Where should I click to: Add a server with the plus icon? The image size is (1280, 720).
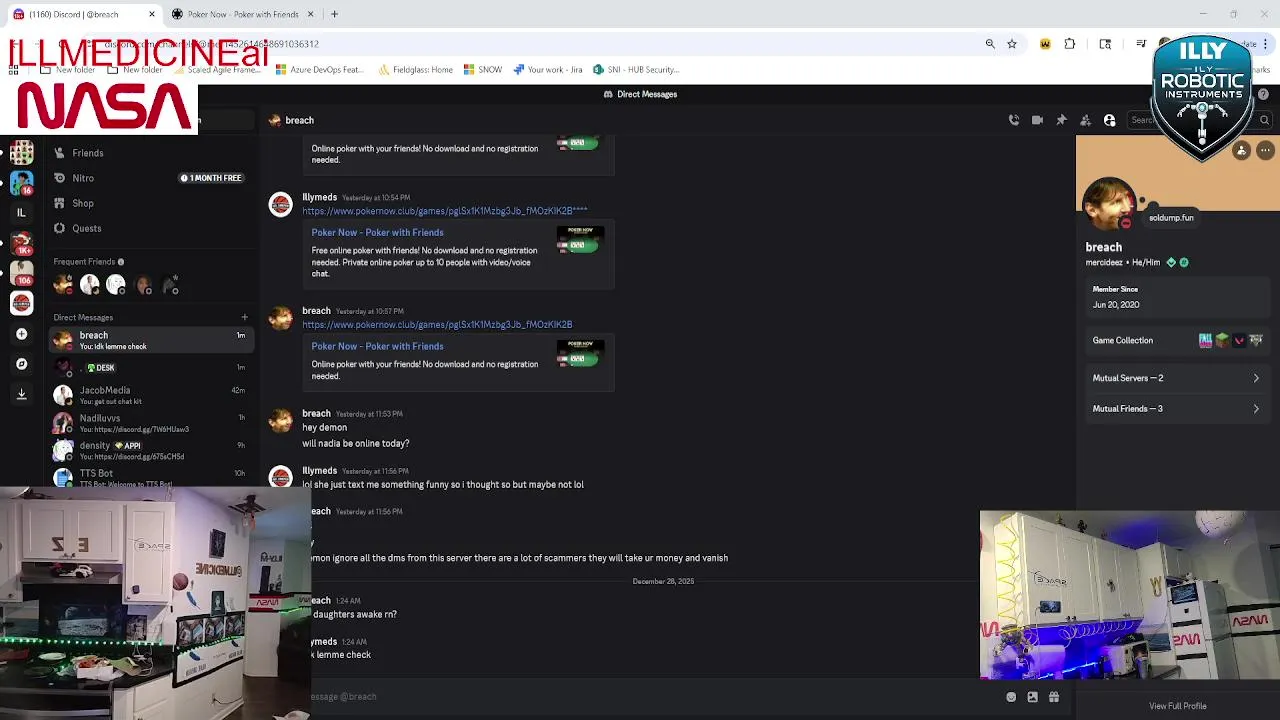22,334
